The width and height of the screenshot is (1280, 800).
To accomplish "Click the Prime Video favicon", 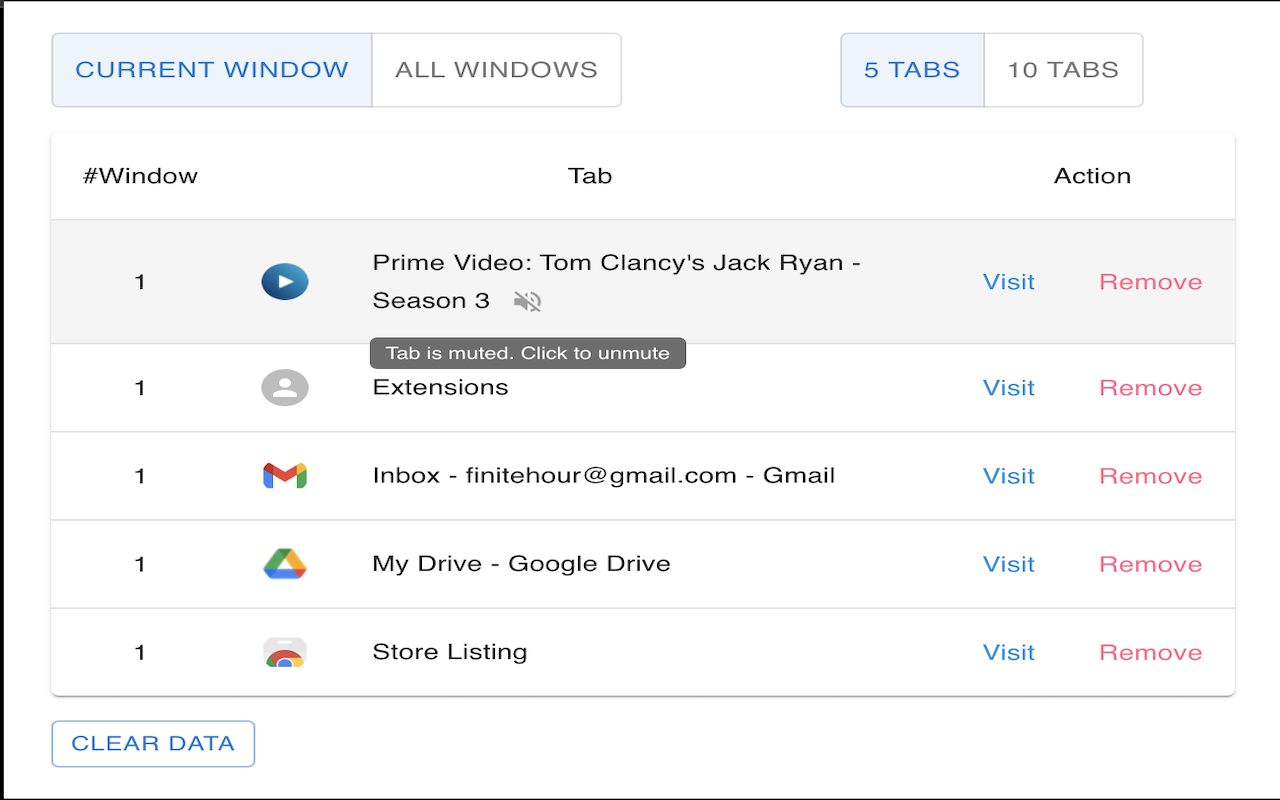I will point(285,281).
